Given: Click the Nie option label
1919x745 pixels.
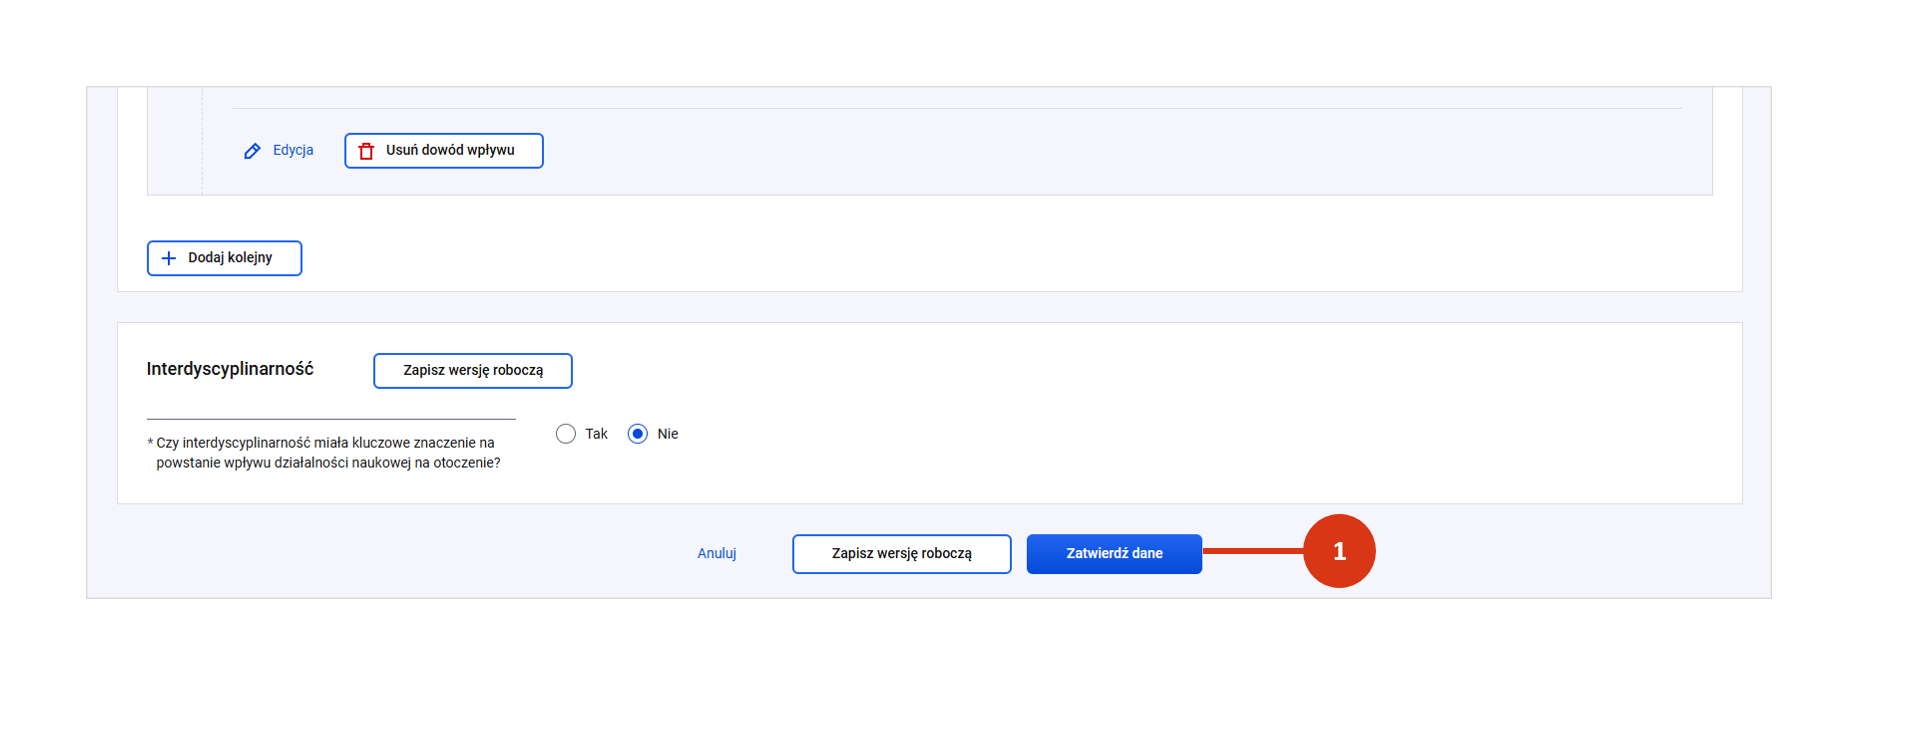Looking at the screenshot, I should tap(667, 434).
